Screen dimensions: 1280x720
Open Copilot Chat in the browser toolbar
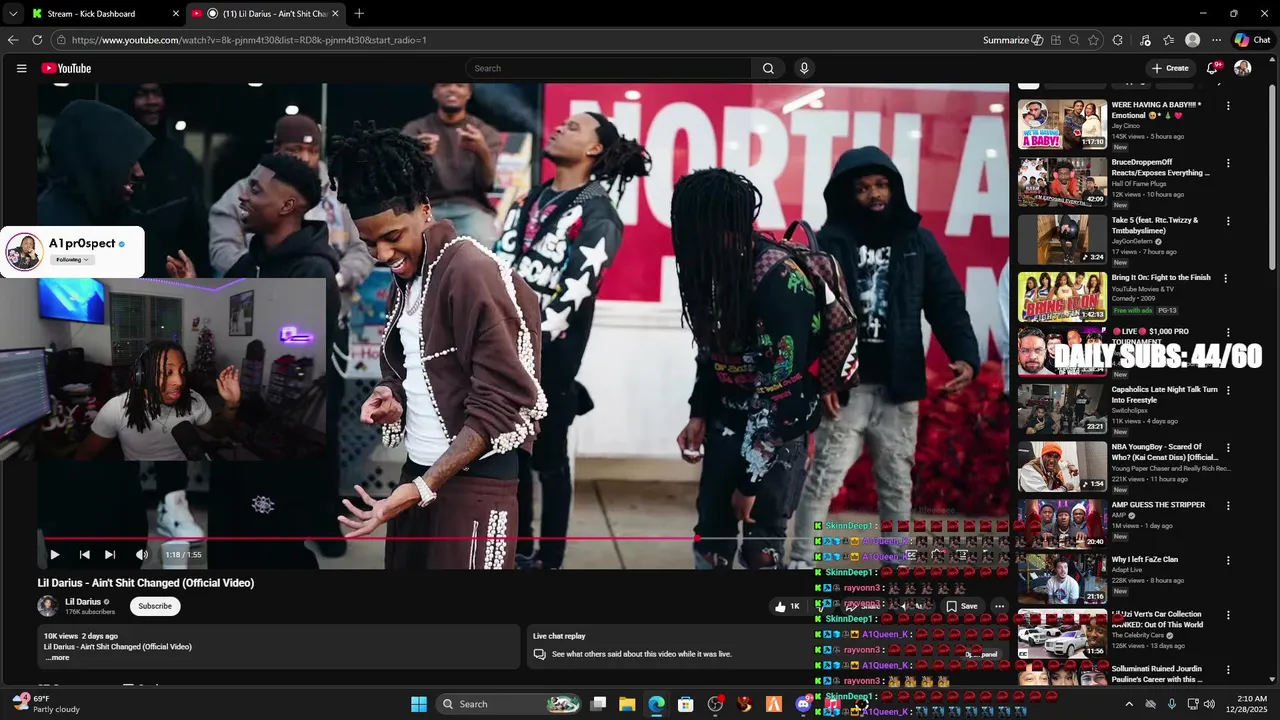click(x=1252, y=40)
